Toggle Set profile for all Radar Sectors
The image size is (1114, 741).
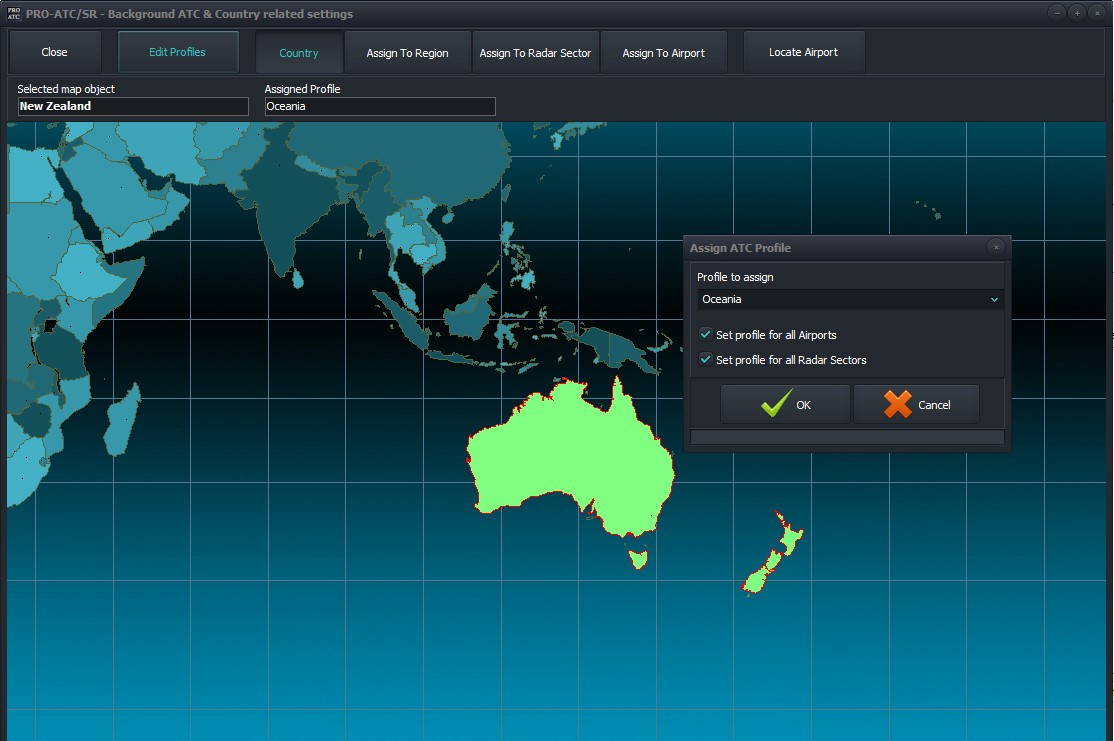click(705, 359)
